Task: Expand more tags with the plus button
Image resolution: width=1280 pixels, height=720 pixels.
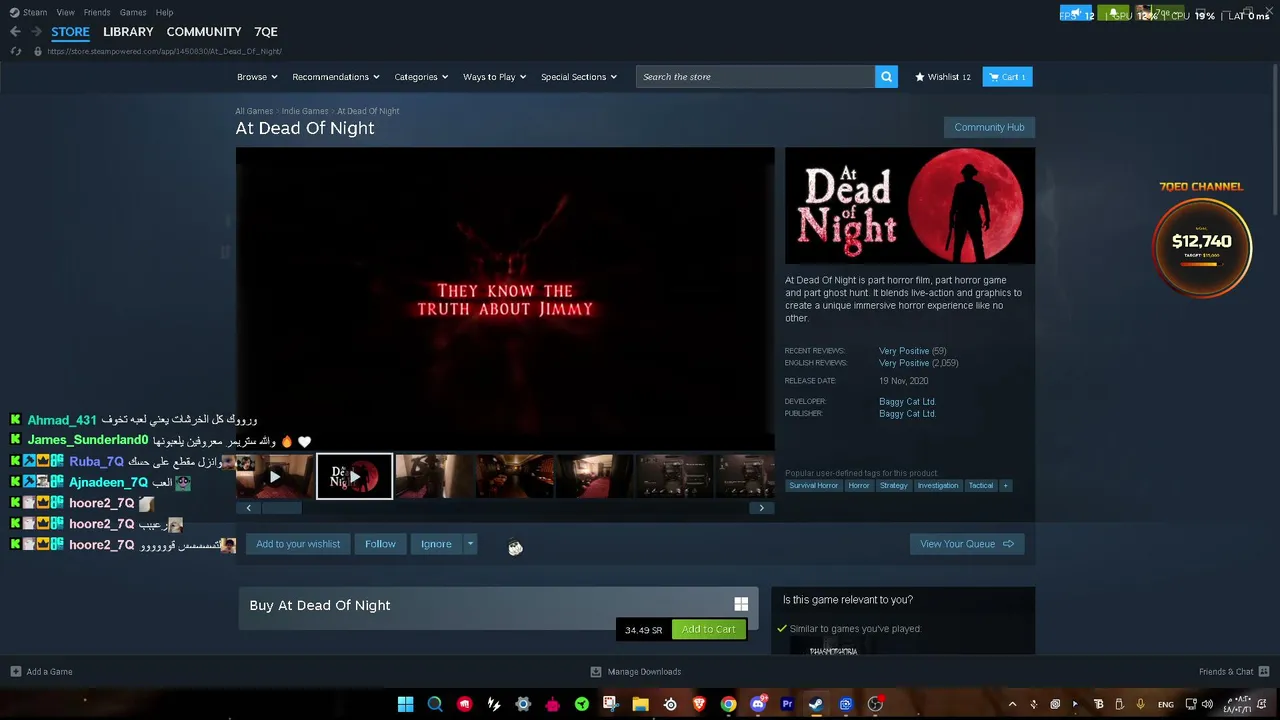Action: pos(1005,486)
